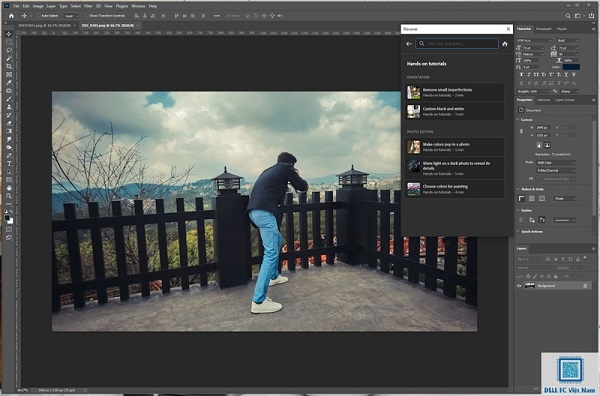Open the File menu

pos(16,6)
